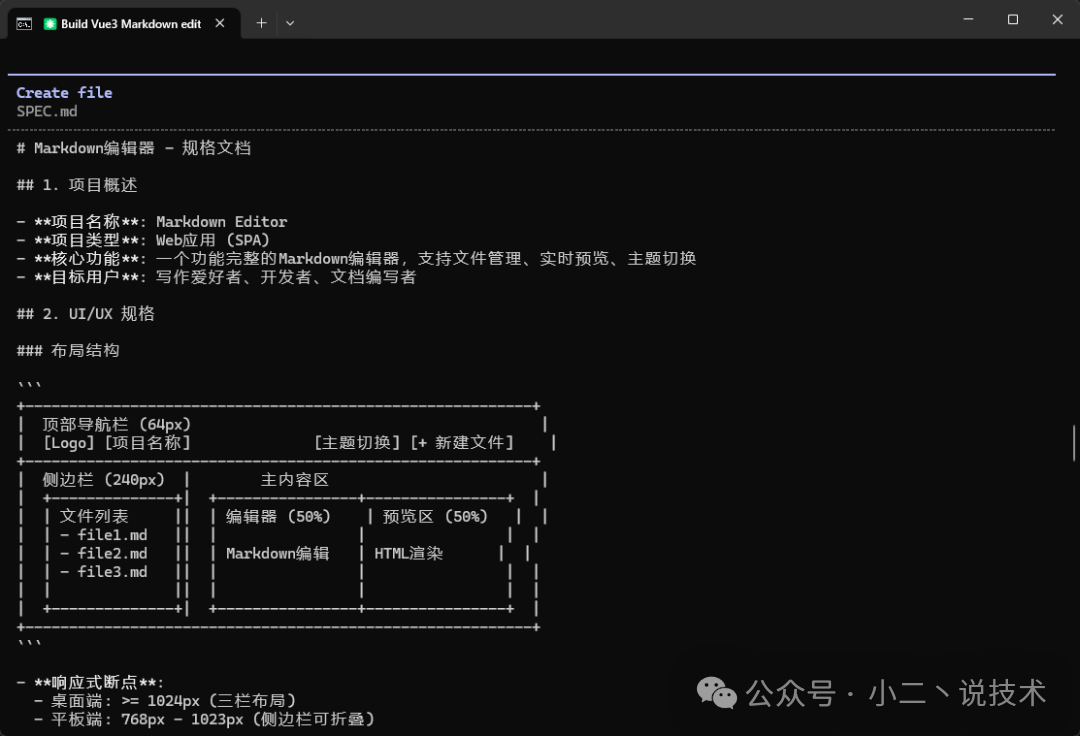Click '- file3.md' in the diagram

point(103,572)
